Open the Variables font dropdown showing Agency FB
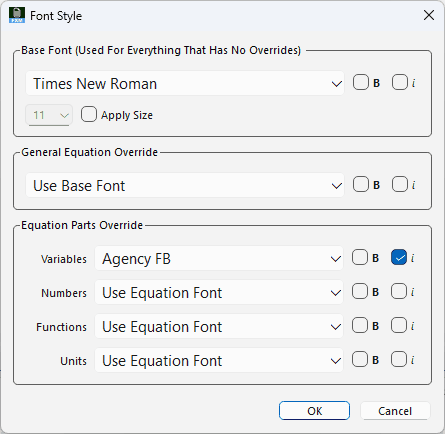Screen dimensions: 445x434 pos(219,259)
